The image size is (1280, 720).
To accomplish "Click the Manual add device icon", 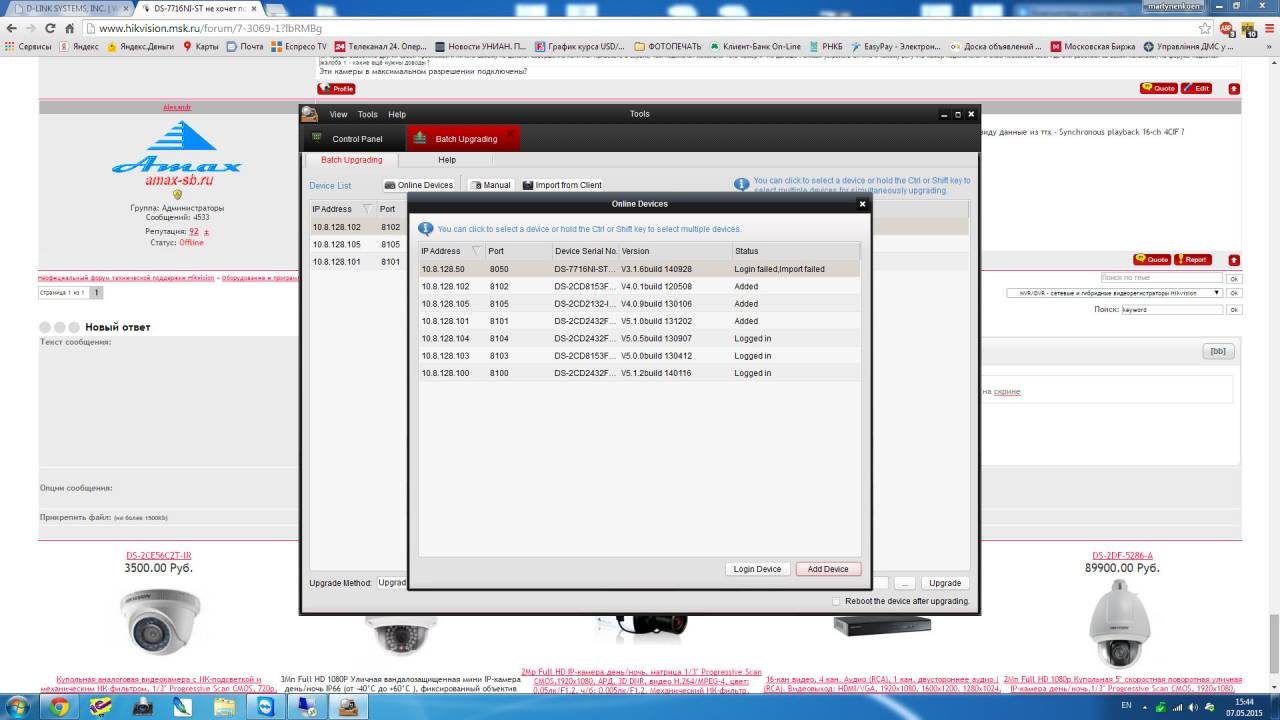I will click(x=476, y=185).
